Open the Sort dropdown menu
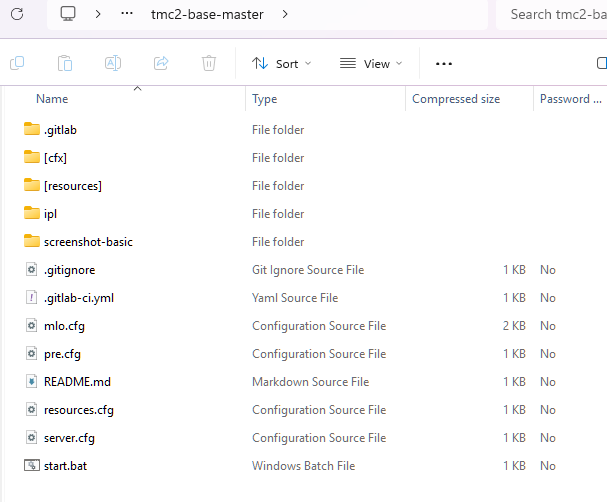 coord(281,63)
